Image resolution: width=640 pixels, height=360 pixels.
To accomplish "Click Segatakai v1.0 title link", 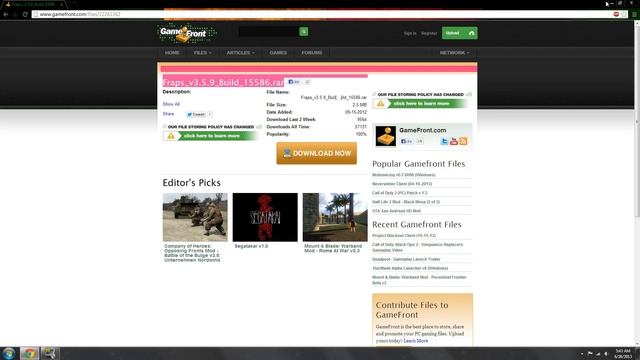I will (251, 246).
